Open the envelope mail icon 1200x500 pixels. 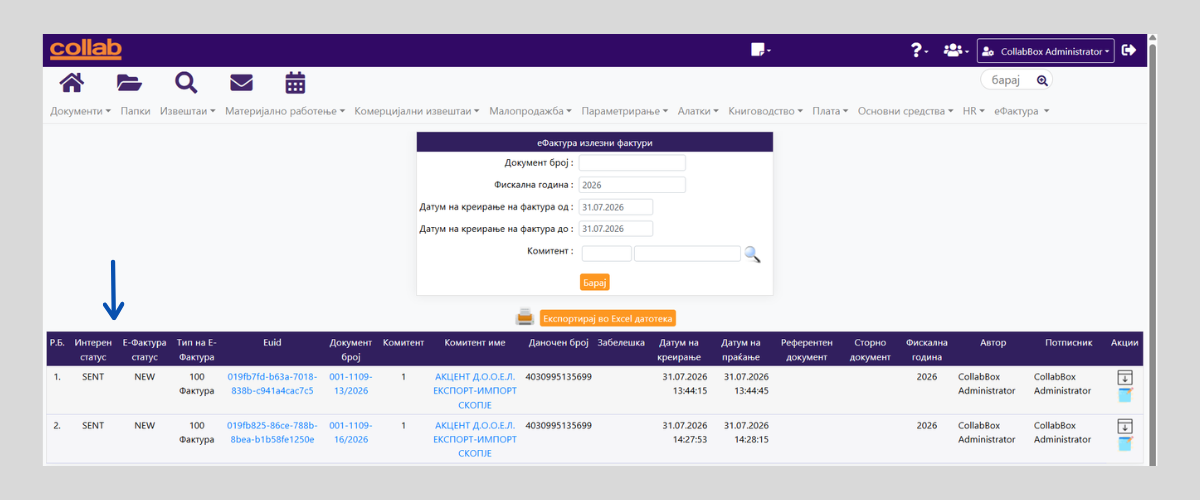(x=241, y=82)
